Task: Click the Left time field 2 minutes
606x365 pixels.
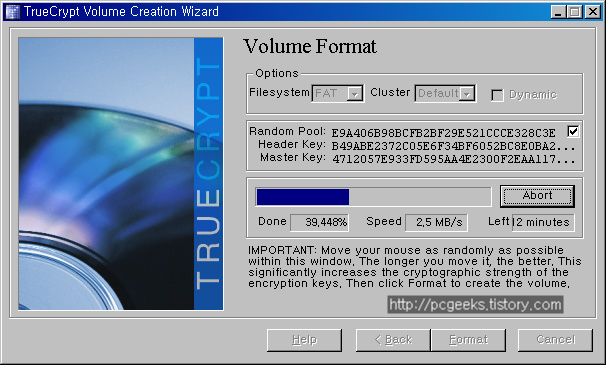Action: [543, 222]
